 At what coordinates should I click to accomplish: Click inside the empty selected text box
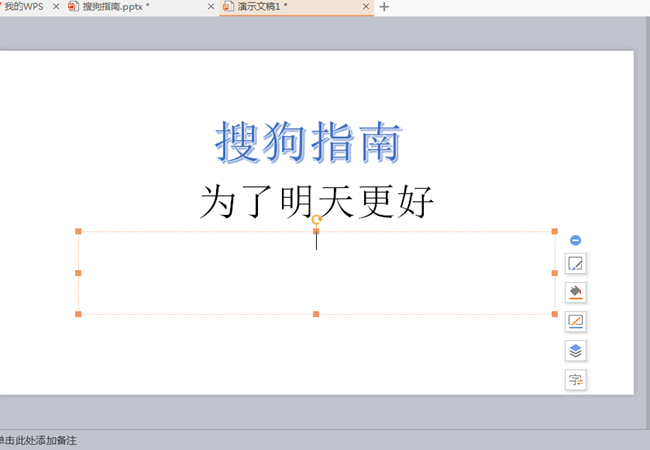[x=316, y=273]
